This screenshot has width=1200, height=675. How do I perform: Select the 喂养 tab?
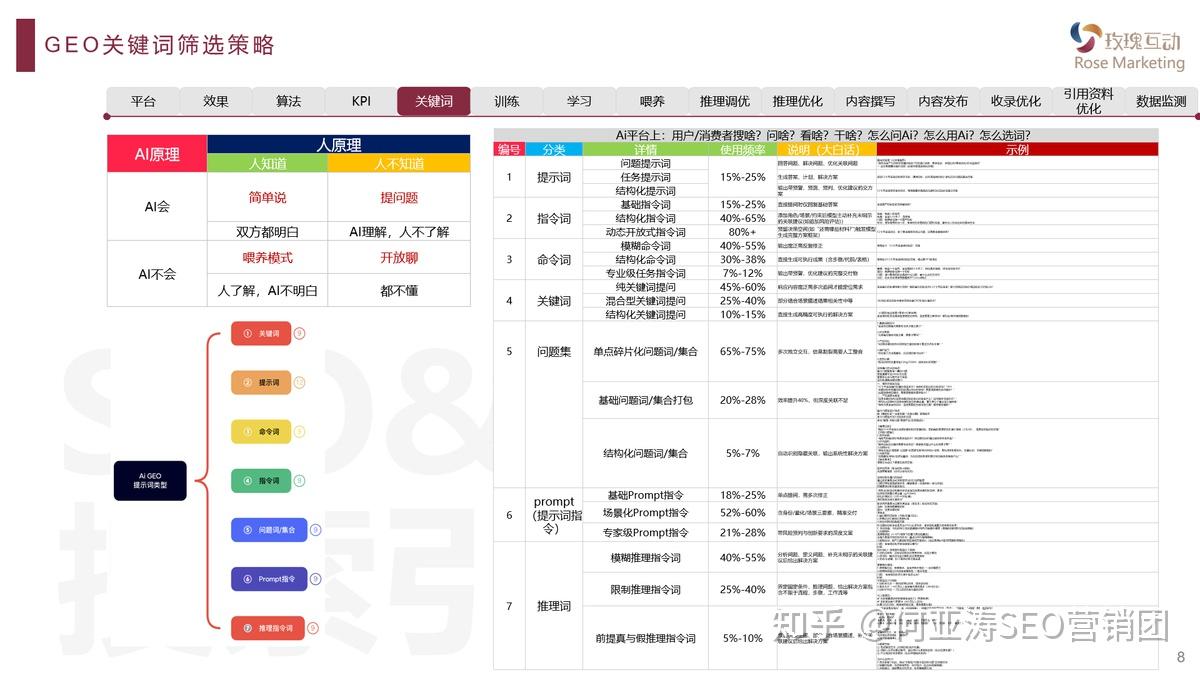652,101
